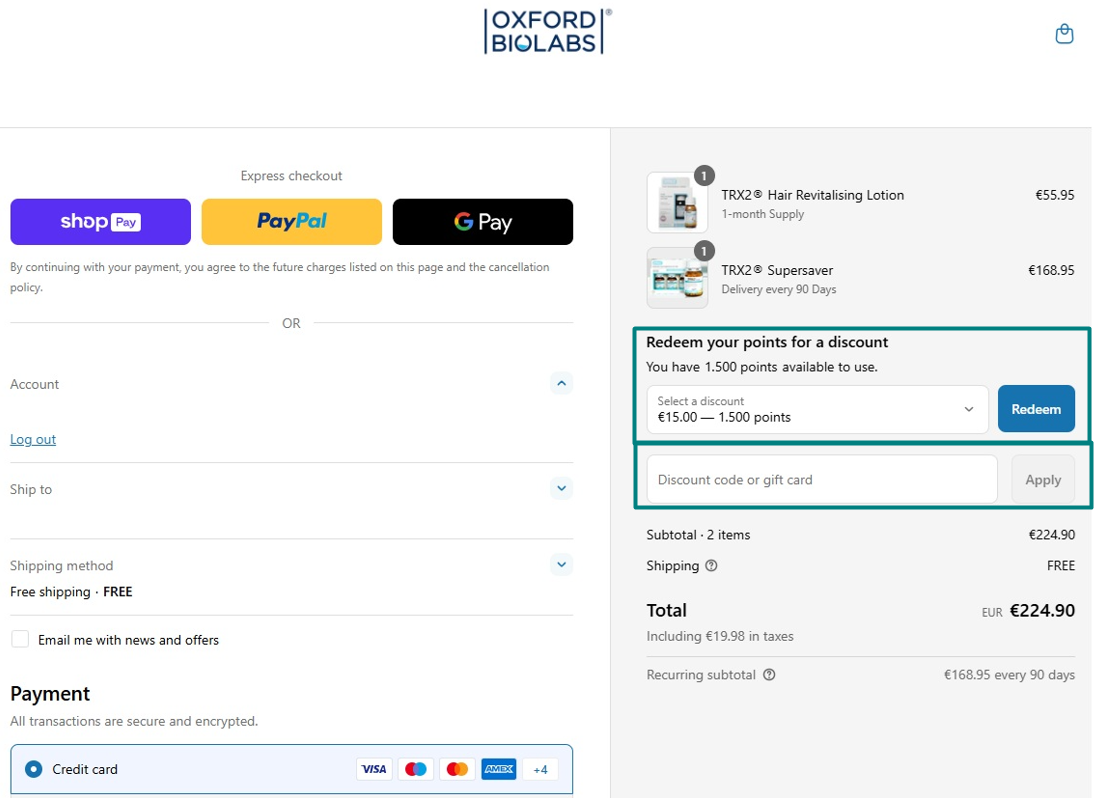Show the +4 more payment methods
This screenshot has height=798, width=1102.
click(540, 769)
